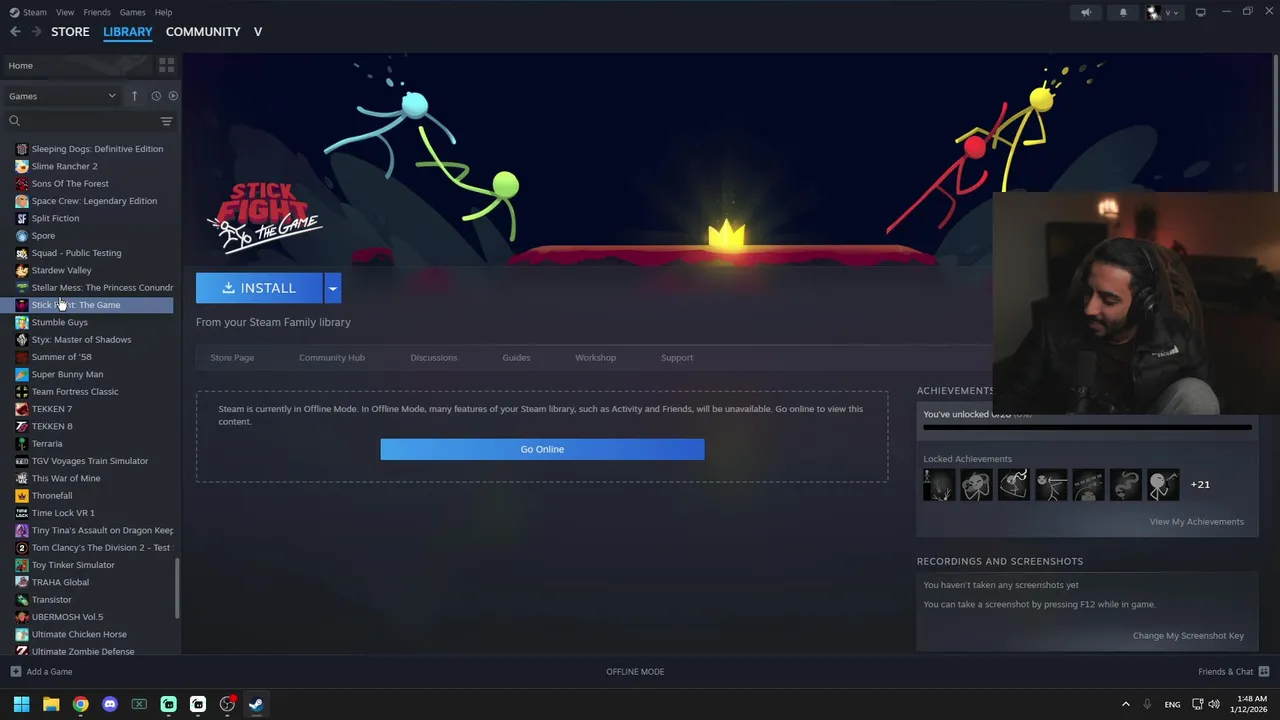Click the library search magnifier icon

point(14,121)
